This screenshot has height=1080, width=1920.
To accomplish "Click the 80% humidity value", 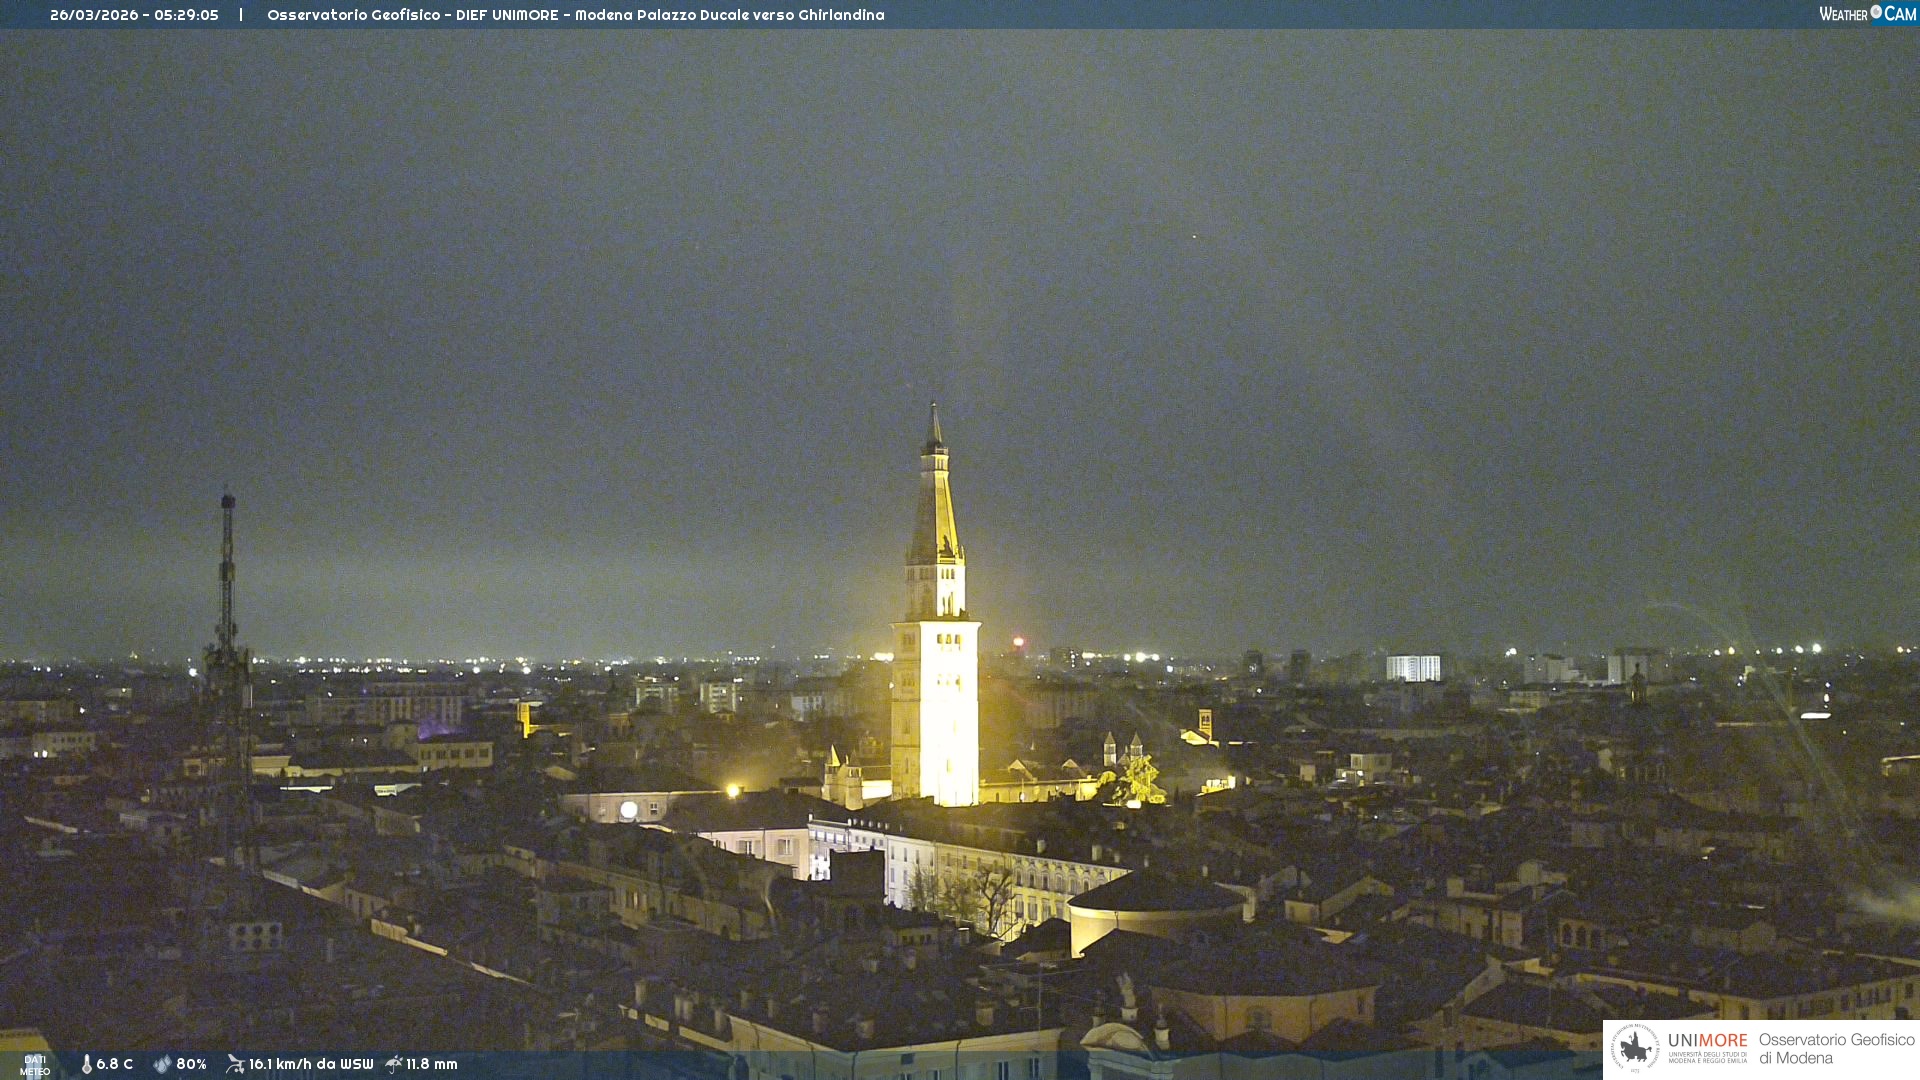I will (x=191, y=1064).
